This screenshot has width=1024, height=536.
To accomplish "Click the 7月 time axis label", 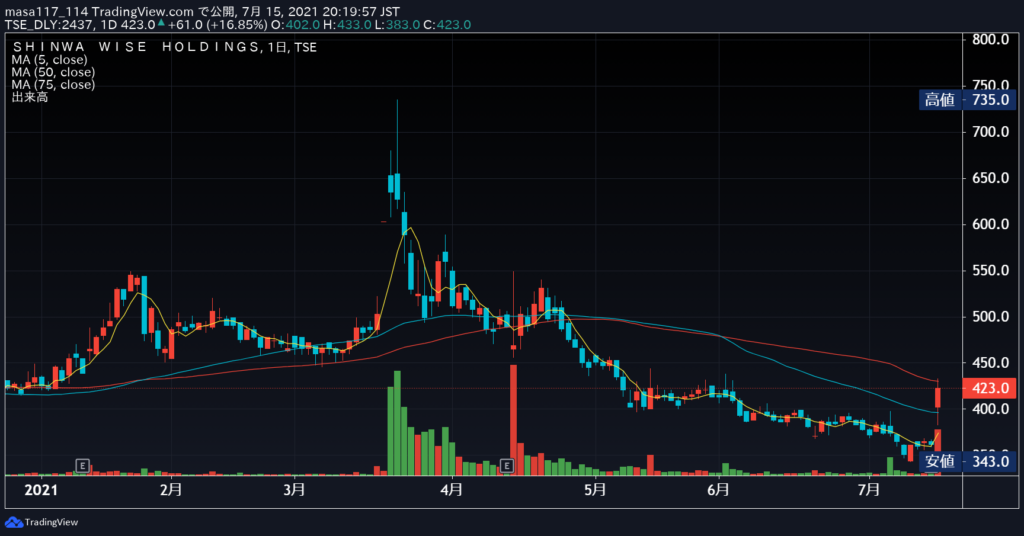I will [869, 490].
